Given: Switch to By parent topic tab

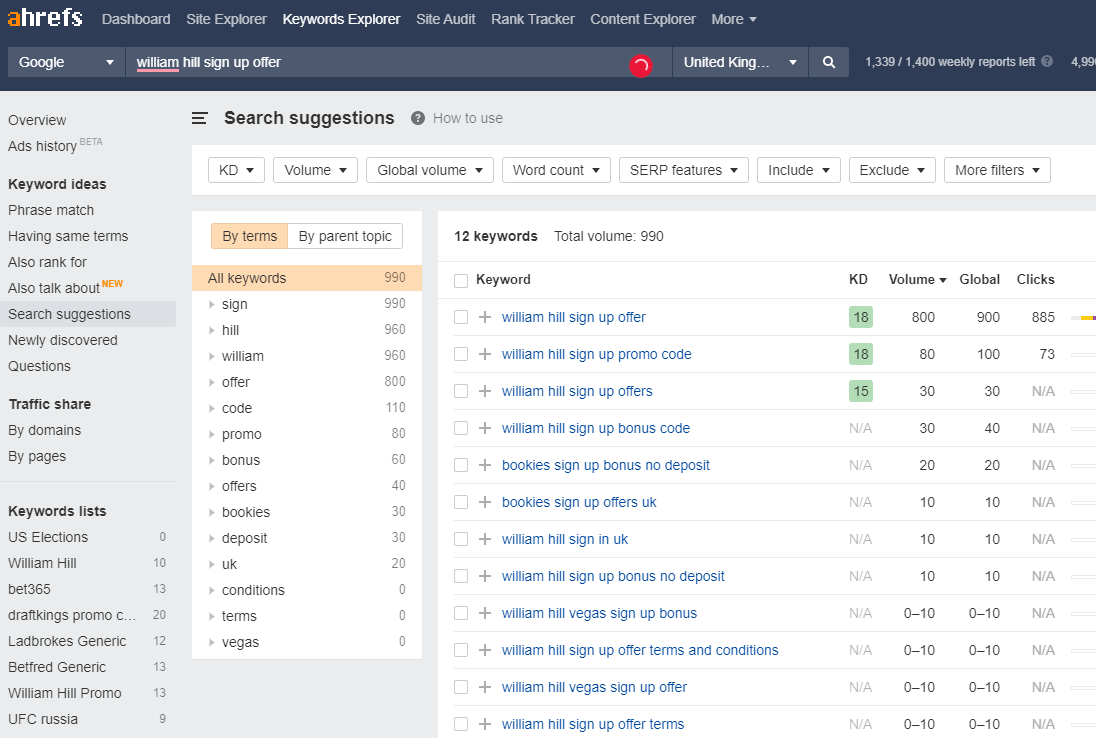Looking at the screenshot, I should click(345, 236).
